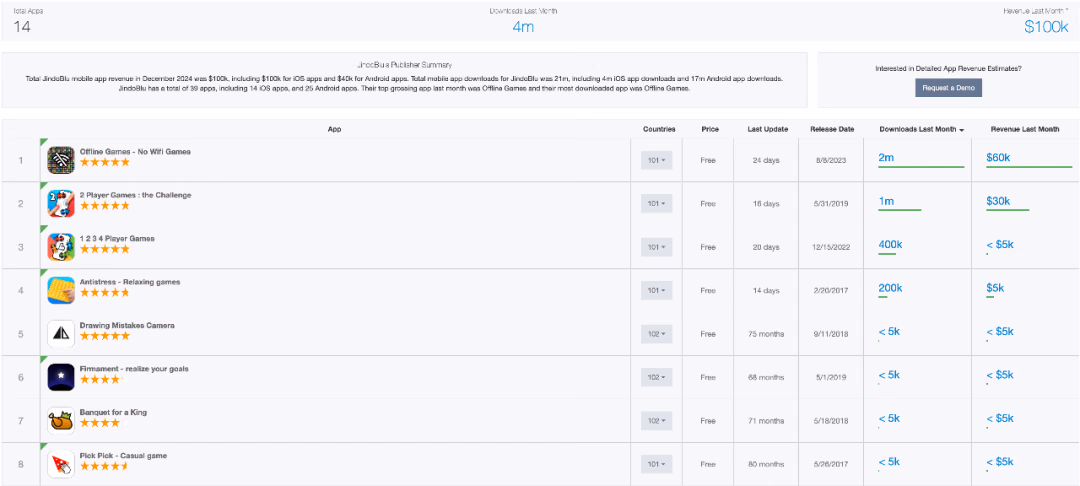The height and width of the screenshot is (486, 1080).
Task: Click the 1m downloads value
Action: point(886,201)
